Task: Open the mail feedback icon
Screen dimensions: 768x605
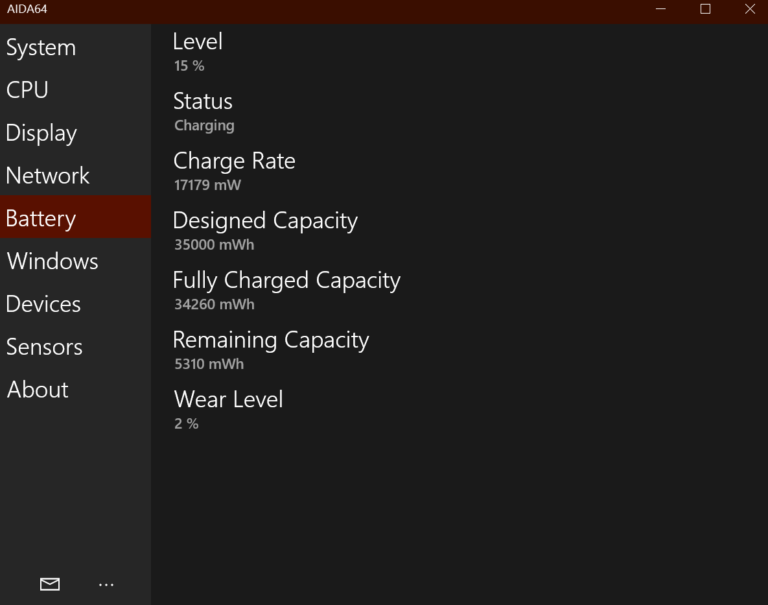Action: [x=49, y=584]
